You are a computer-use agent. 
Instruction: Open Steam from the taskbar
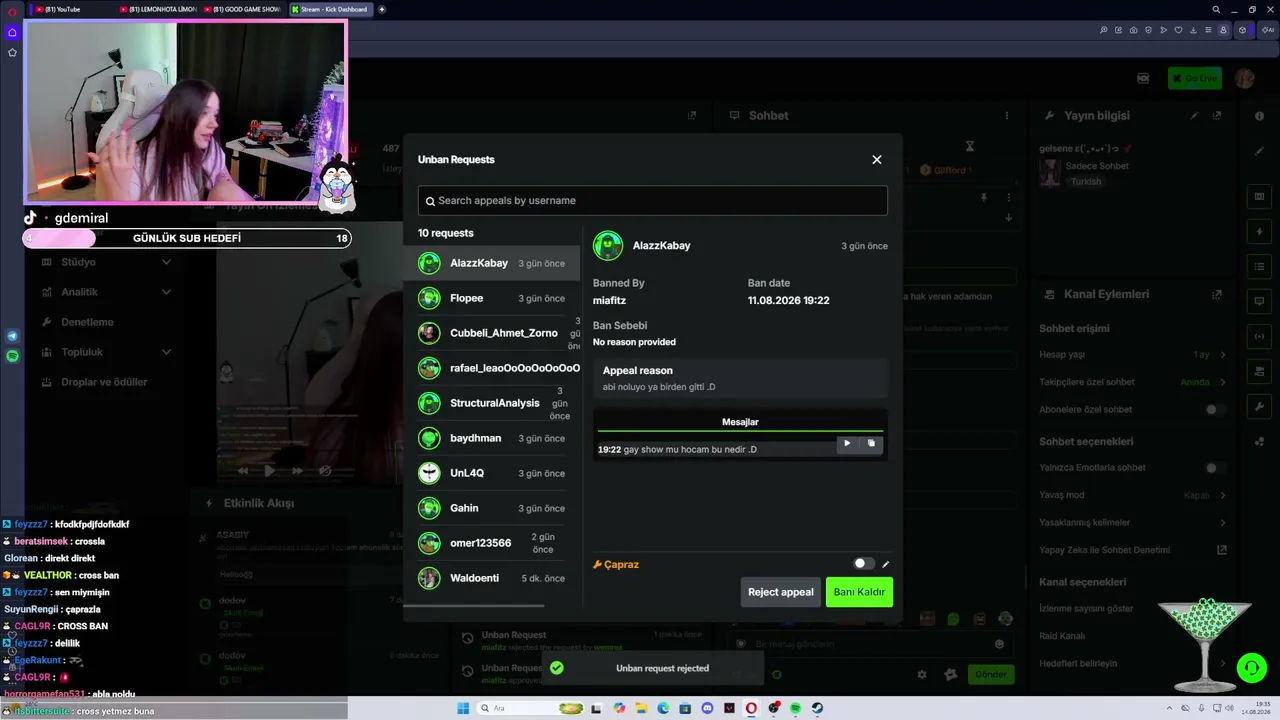(817, 708)
